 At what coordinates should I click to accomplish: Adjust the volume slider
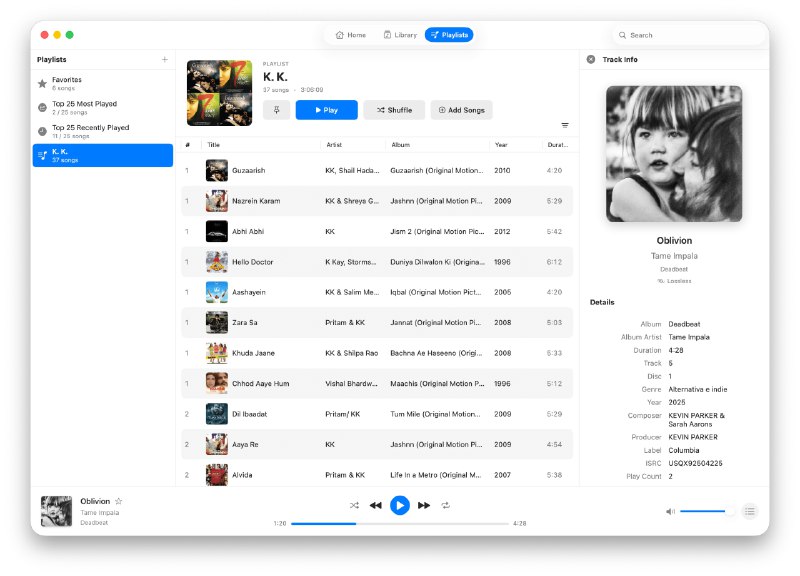705,511
